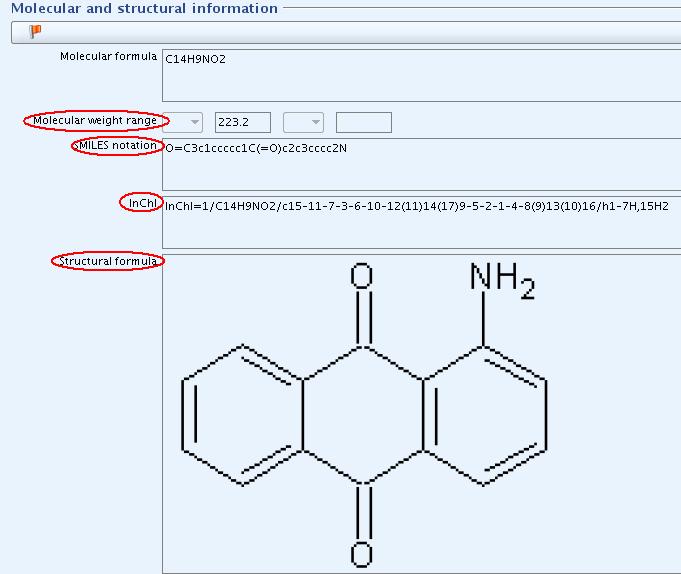Image resolution: width=681 pixels, height=574 pixels.
Task: Click 'Molecular and structural information' heading
Action: coord(144,8)
